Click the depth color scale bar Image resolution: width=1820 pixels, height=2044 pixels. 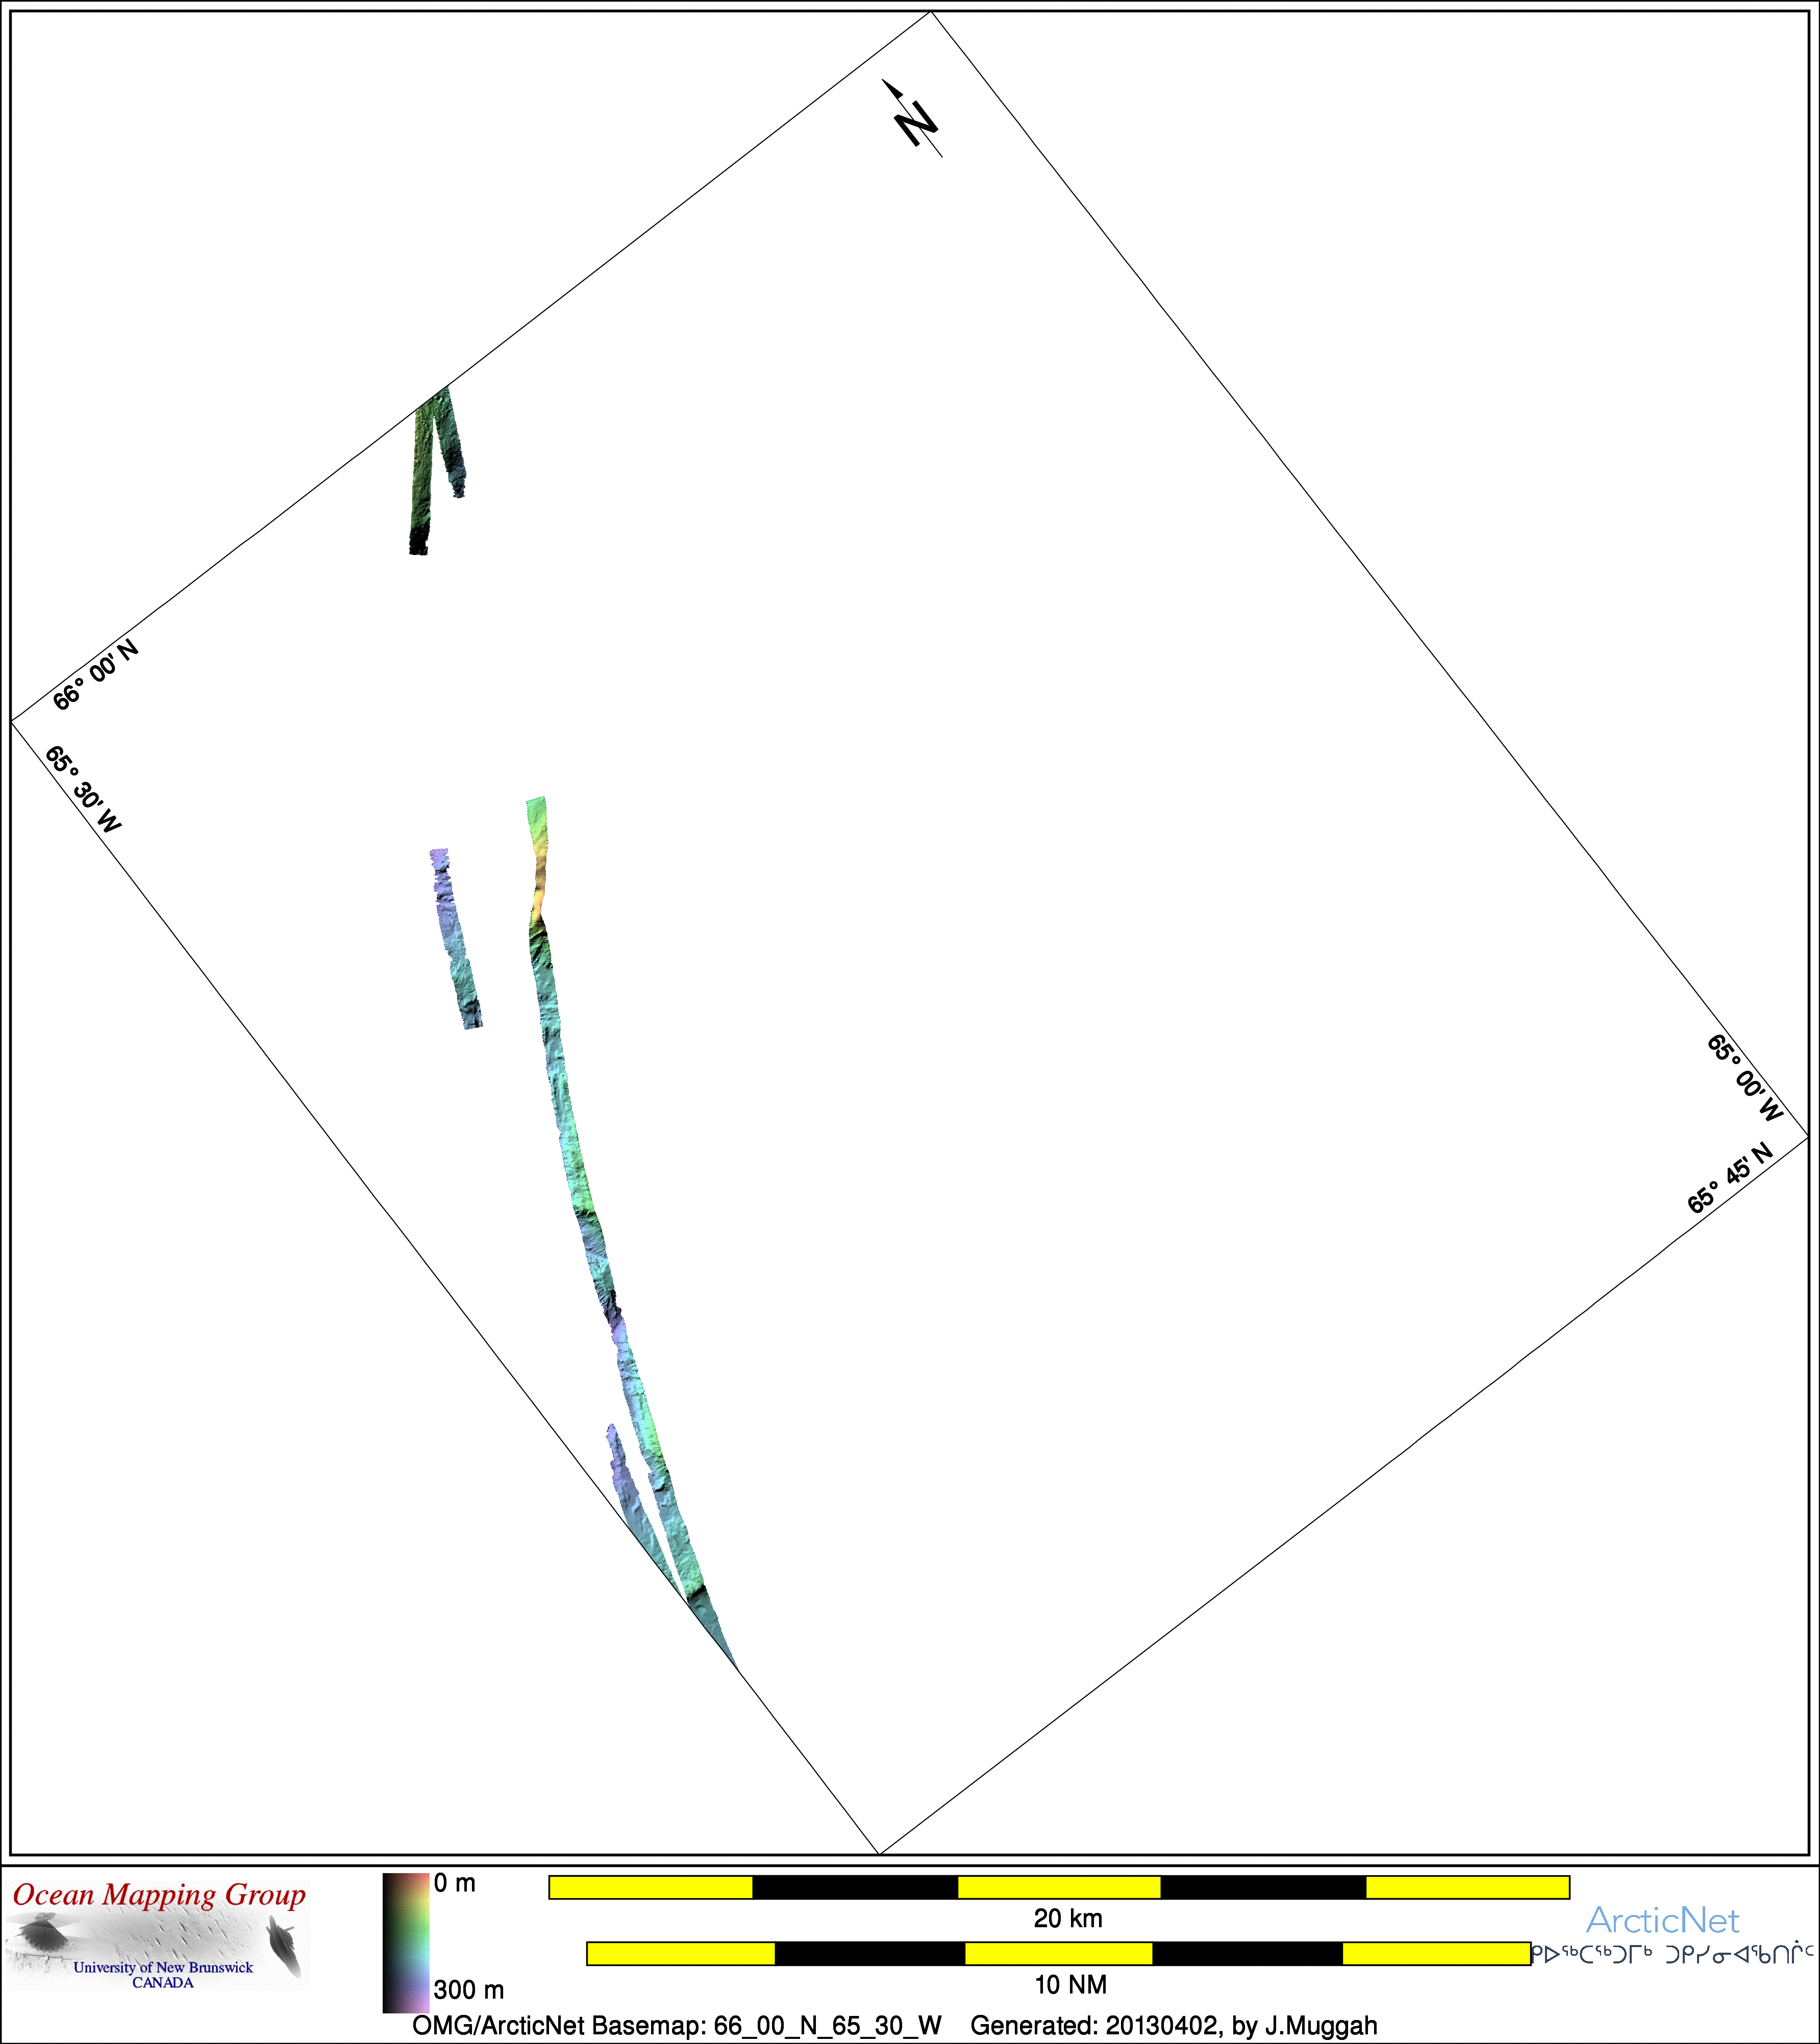coord(405,1942)
